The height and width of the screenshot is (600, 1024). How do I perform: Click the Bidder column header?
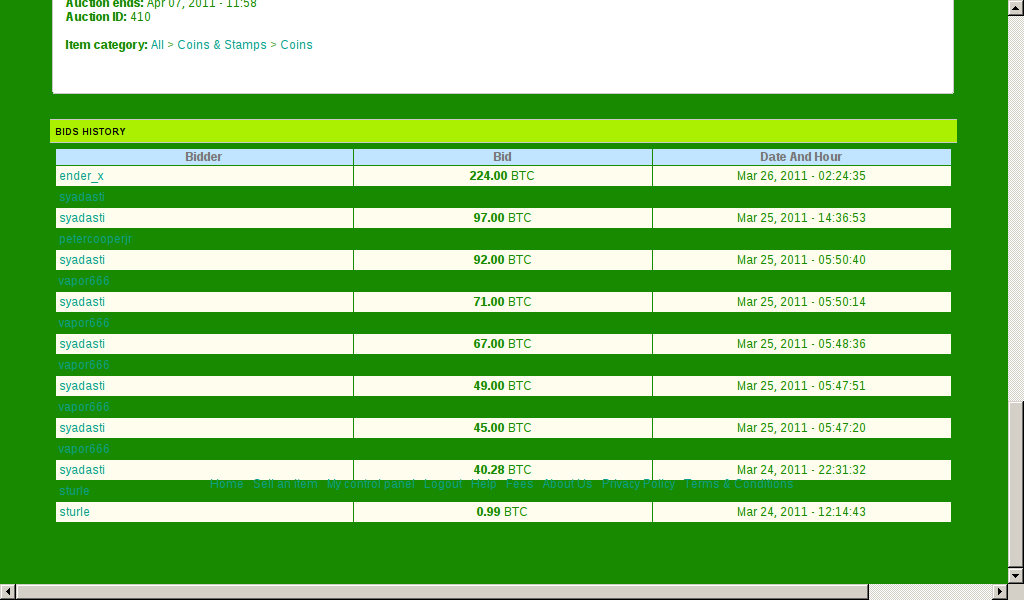coord(204,157)
